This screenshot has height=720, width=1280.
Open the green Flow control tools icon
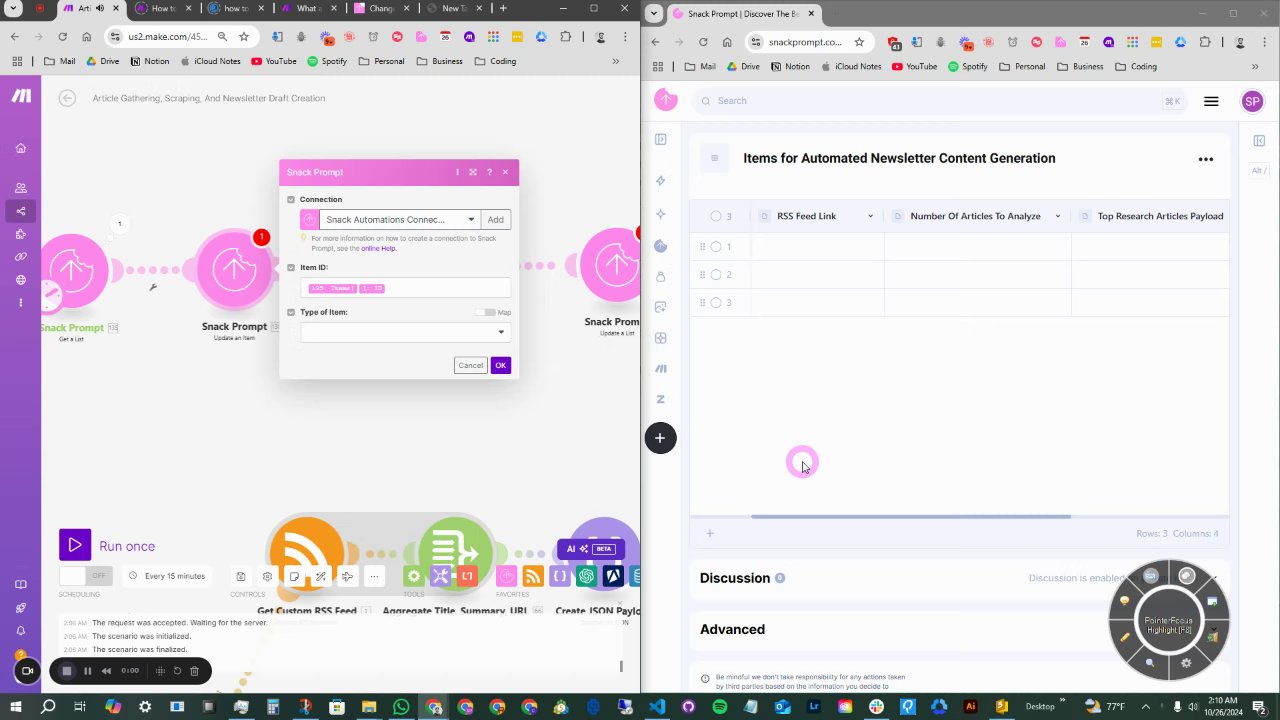(413, 576)
